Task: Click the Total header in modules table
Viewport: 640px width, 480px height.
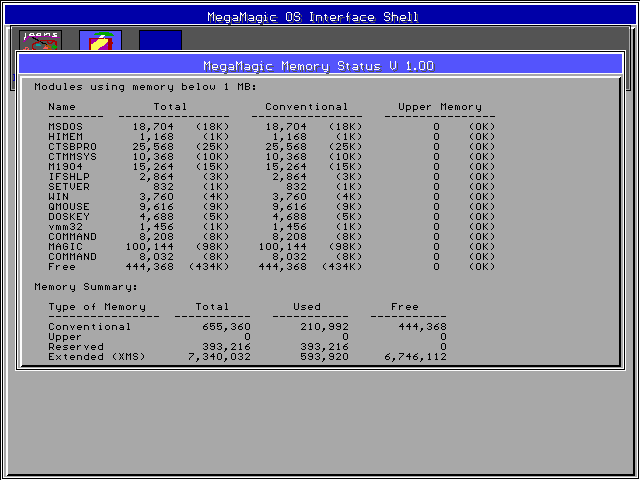Action: point(170,107)
